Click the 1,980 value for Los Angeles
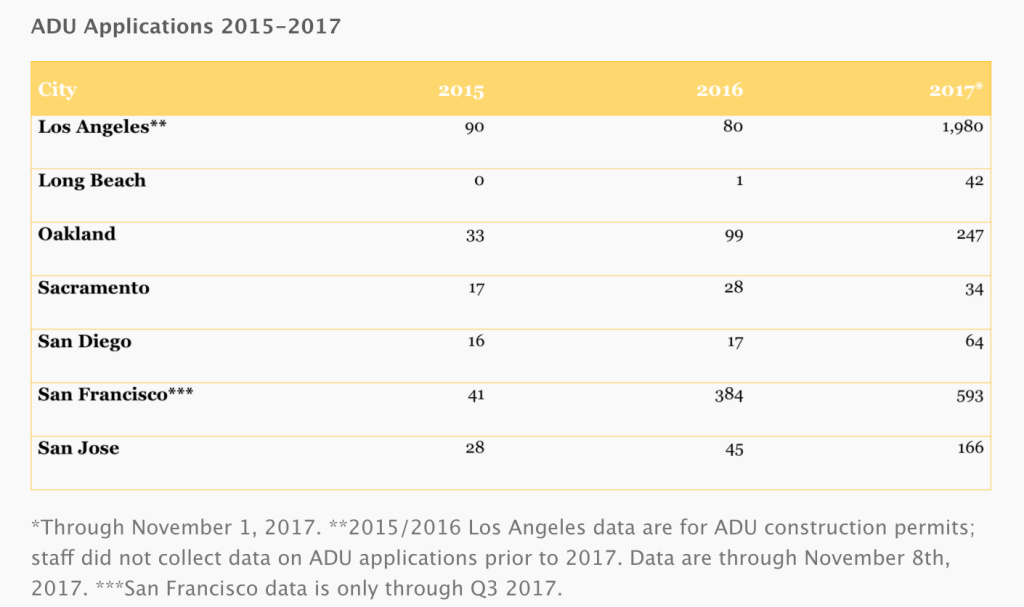1024x607 pixels. pyautogui.click(x=962, y=127)
